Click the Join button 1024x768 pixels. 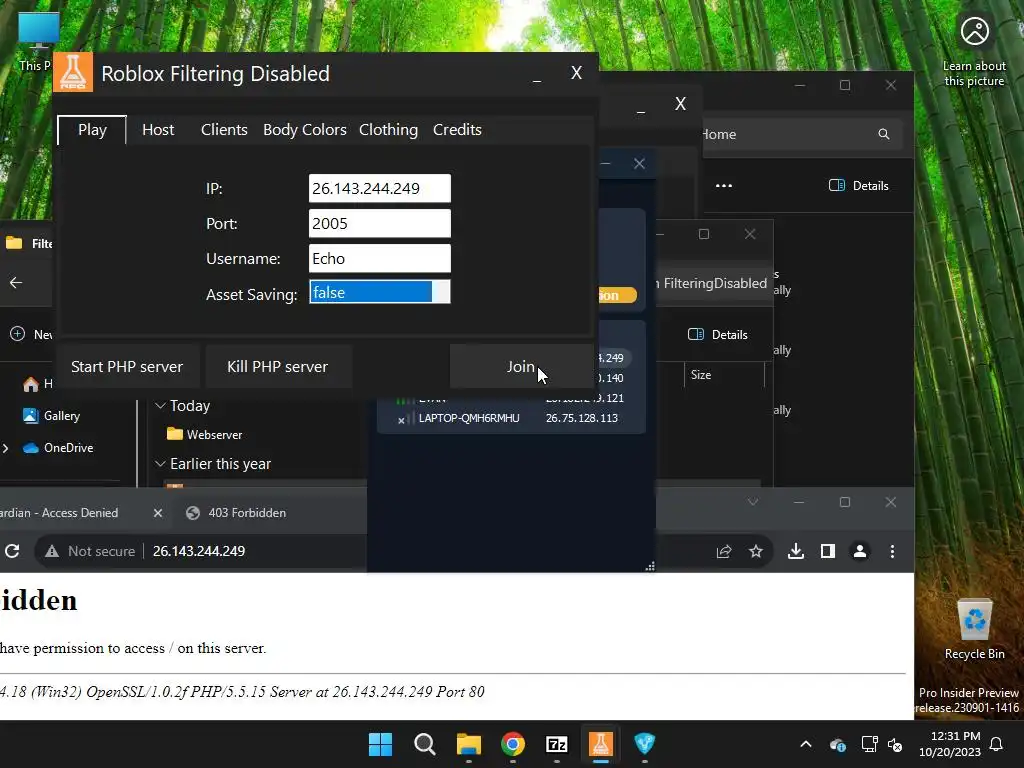[520, 366]
